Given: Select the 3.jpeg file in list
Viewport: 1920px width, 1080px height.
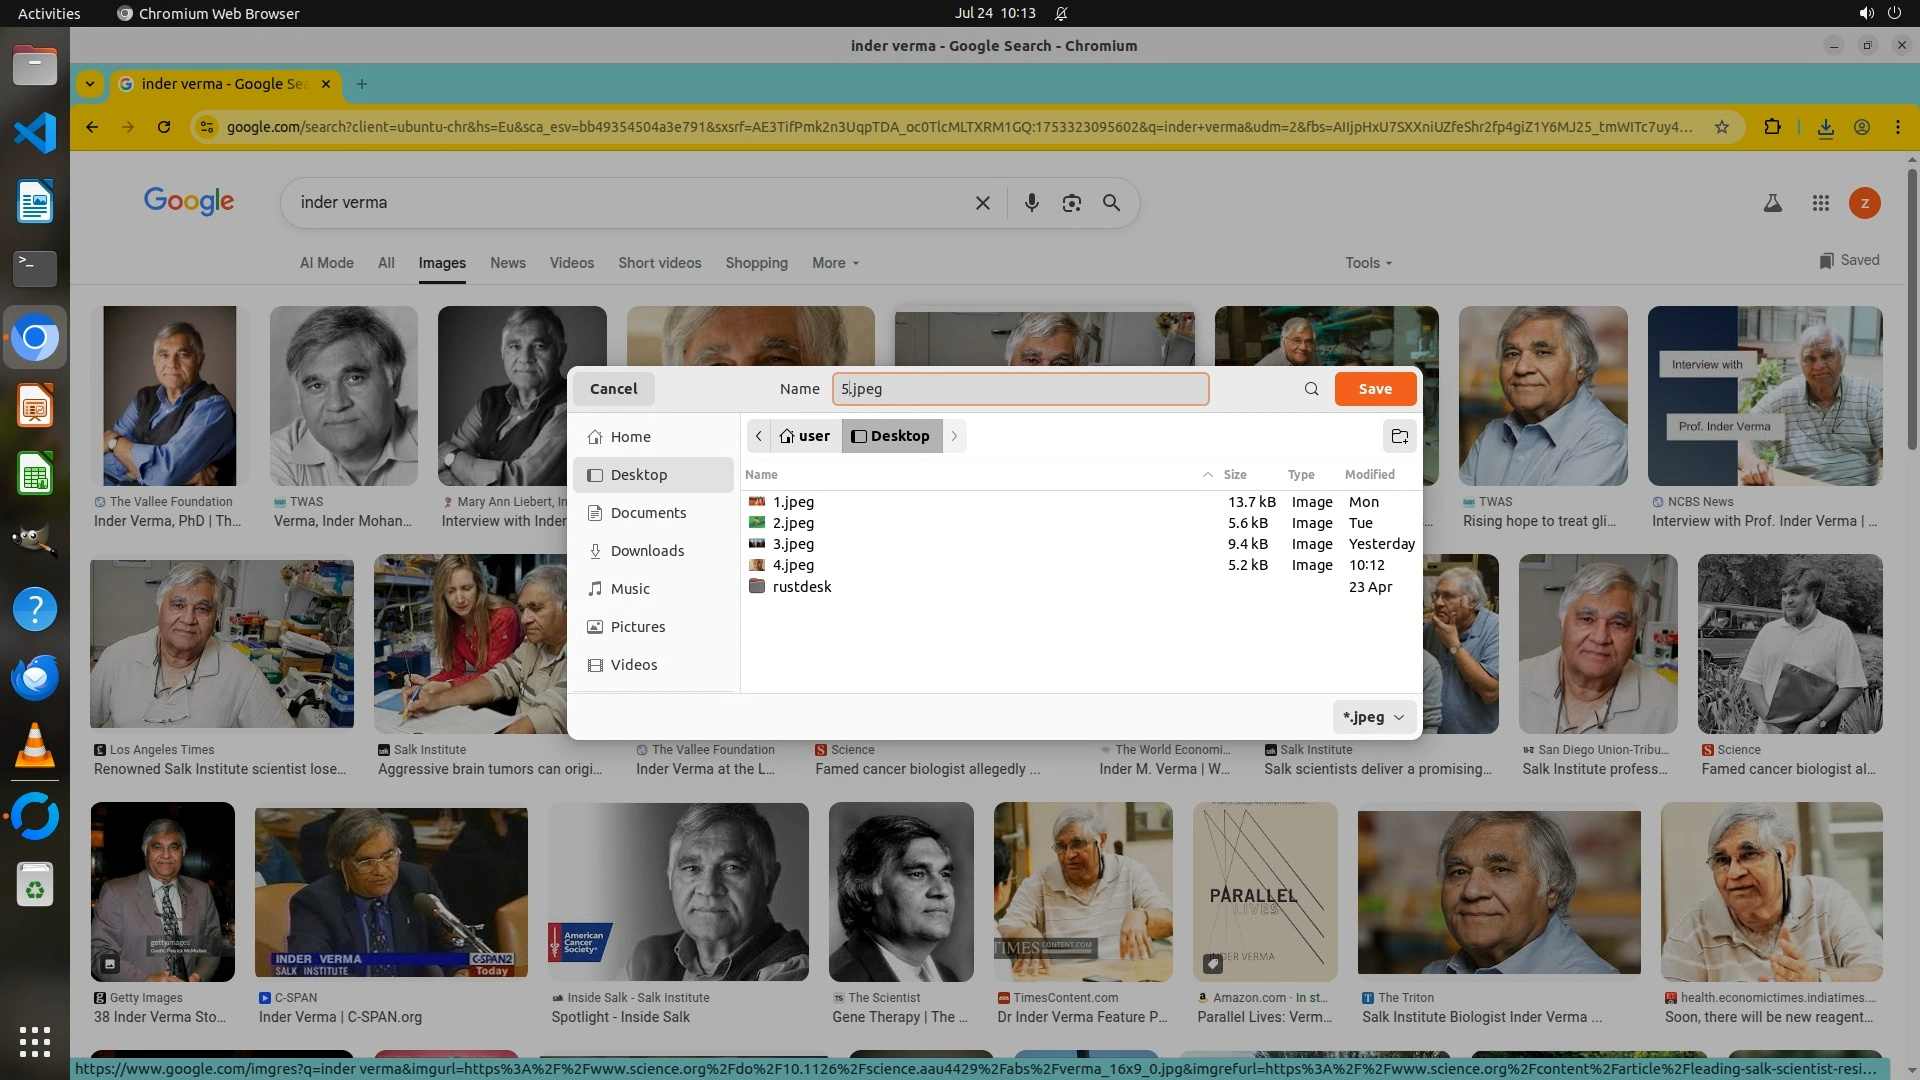Looking at the screenshot, I should [793, 544].
